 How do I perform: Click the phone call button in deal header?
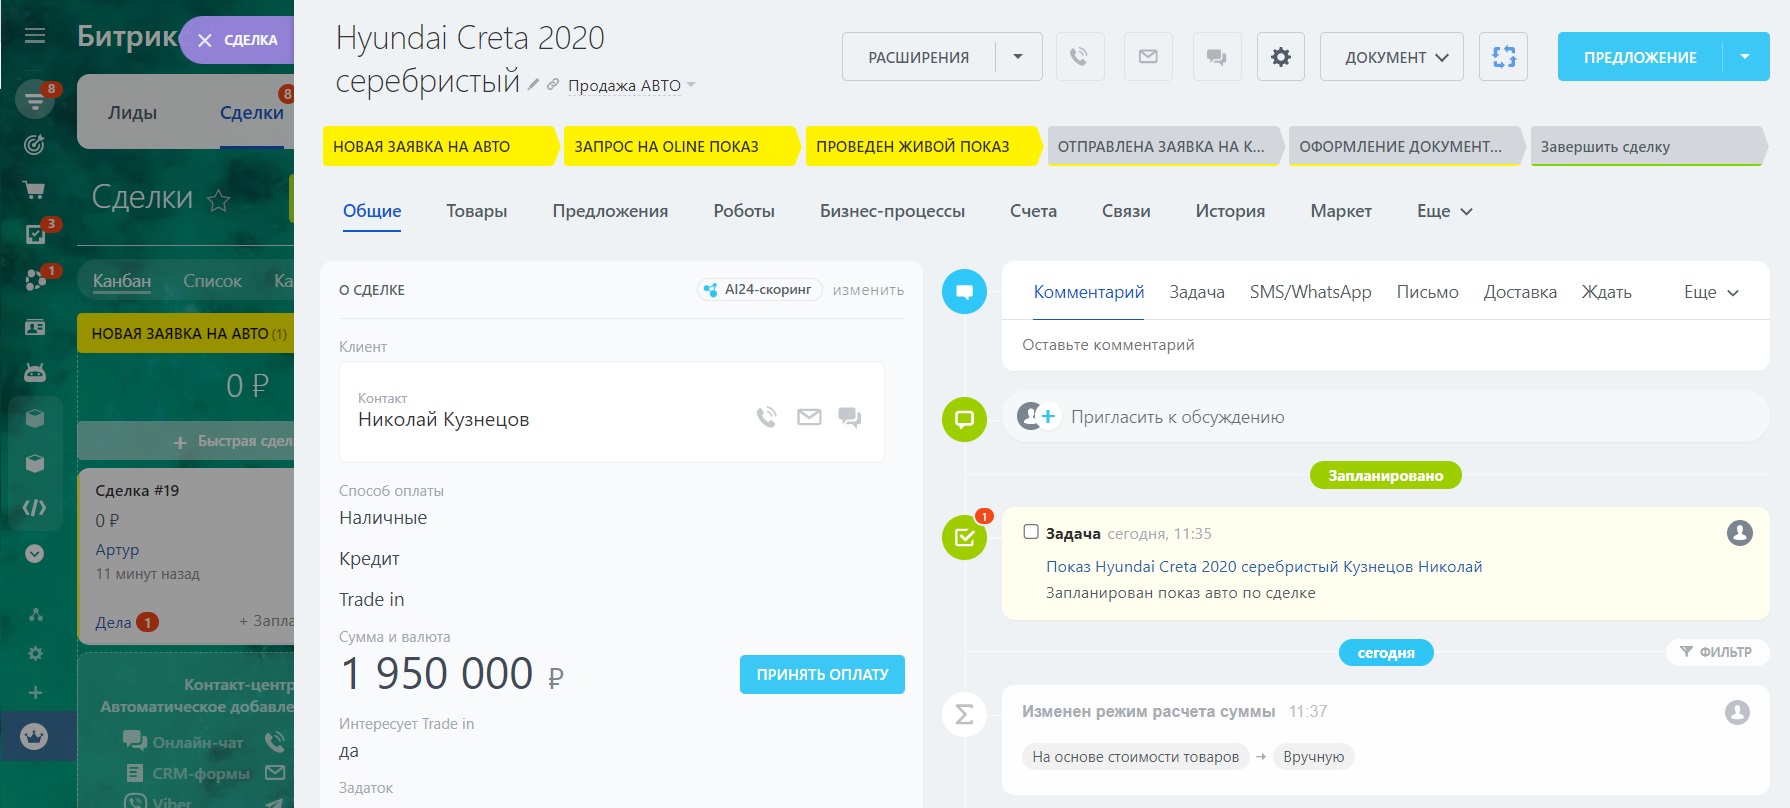pyautogui.click(x=1079, y=57)
